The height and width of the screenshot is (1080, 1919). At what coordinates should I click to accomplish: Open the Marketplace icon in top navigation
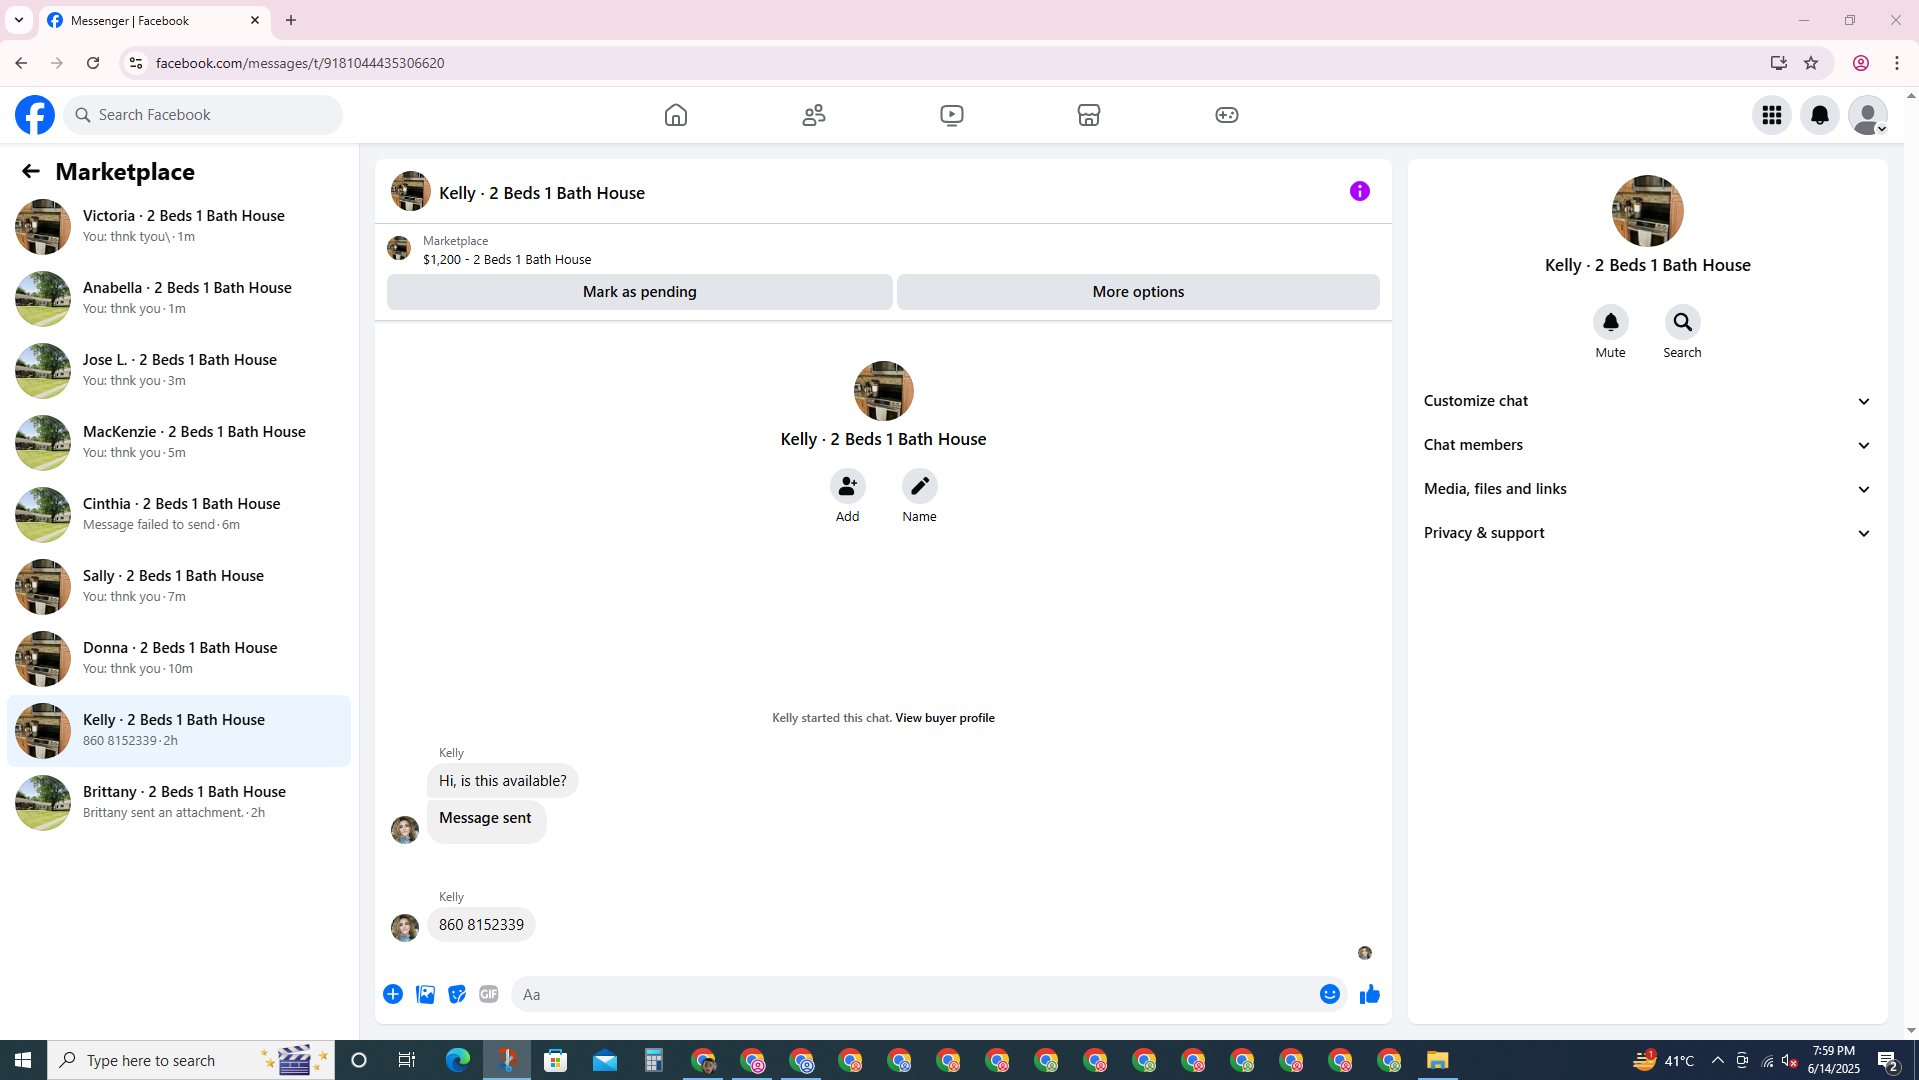point(1089,115)
